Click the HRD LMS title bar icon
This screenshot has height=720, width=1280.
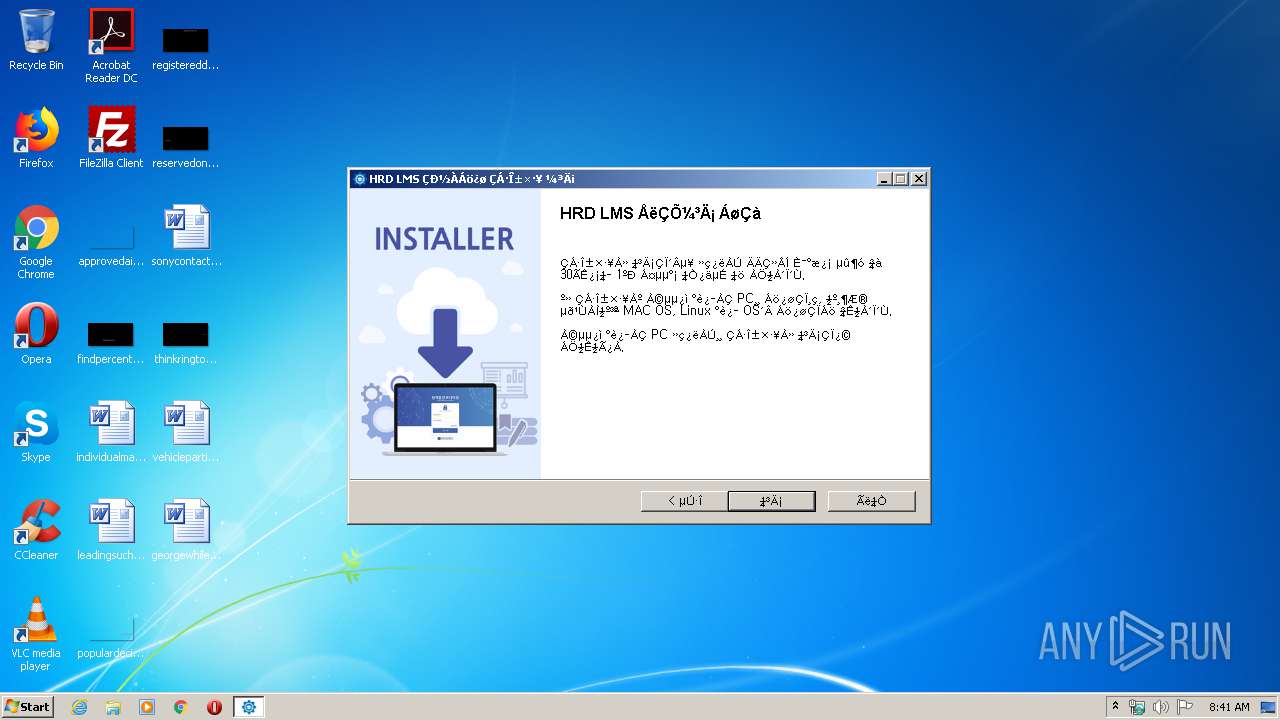coord(360,179)
